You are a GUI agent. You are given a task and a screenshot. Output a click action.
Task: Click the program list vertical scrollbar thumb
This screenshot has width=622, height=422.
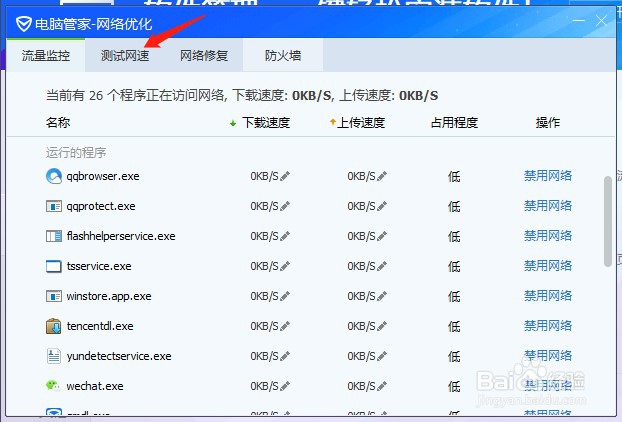(607, 222)
